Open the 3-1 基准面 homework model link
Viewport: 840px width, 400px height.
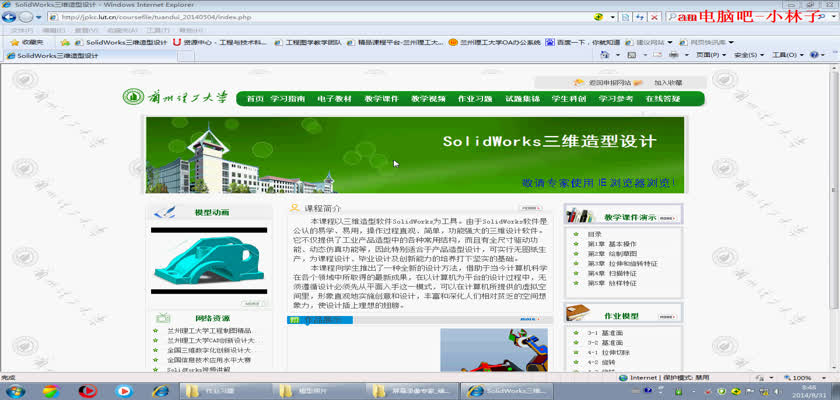pos(605,333)
